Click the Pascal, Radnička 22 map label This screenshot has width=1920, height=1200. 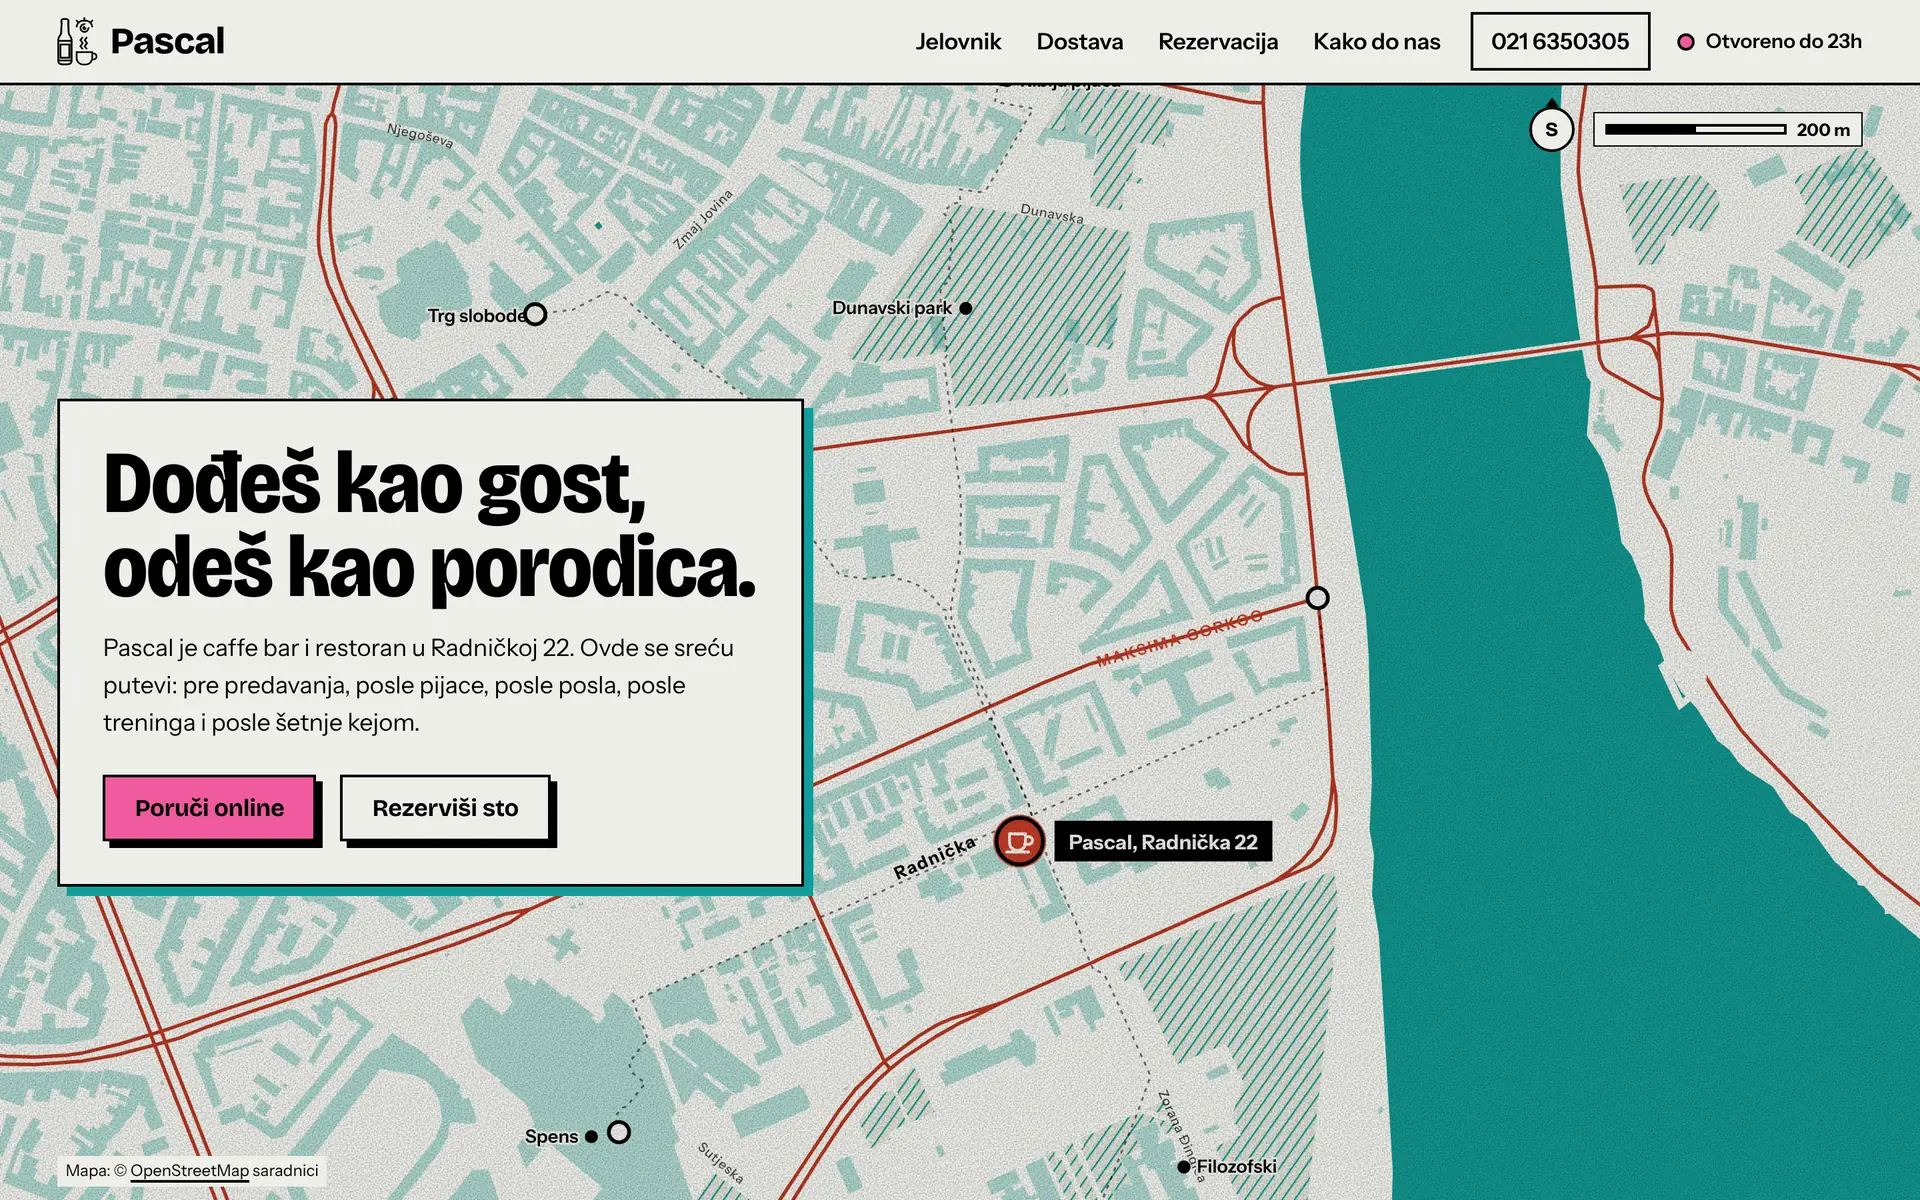(1163, 842)
